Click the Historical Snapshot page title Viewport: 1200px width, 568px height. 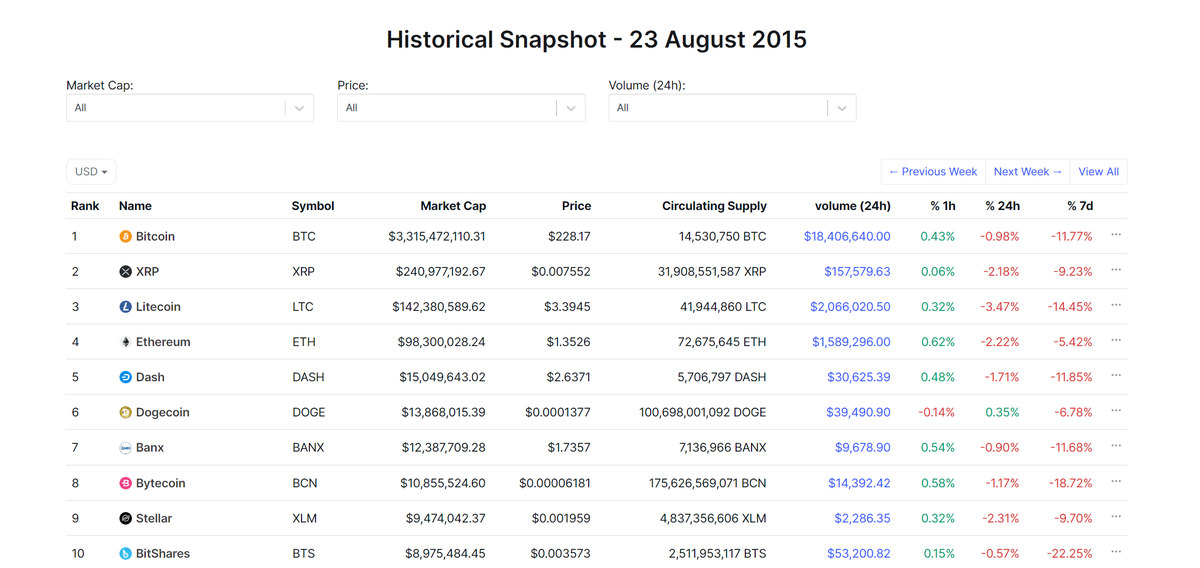click(x=597, y=40)
